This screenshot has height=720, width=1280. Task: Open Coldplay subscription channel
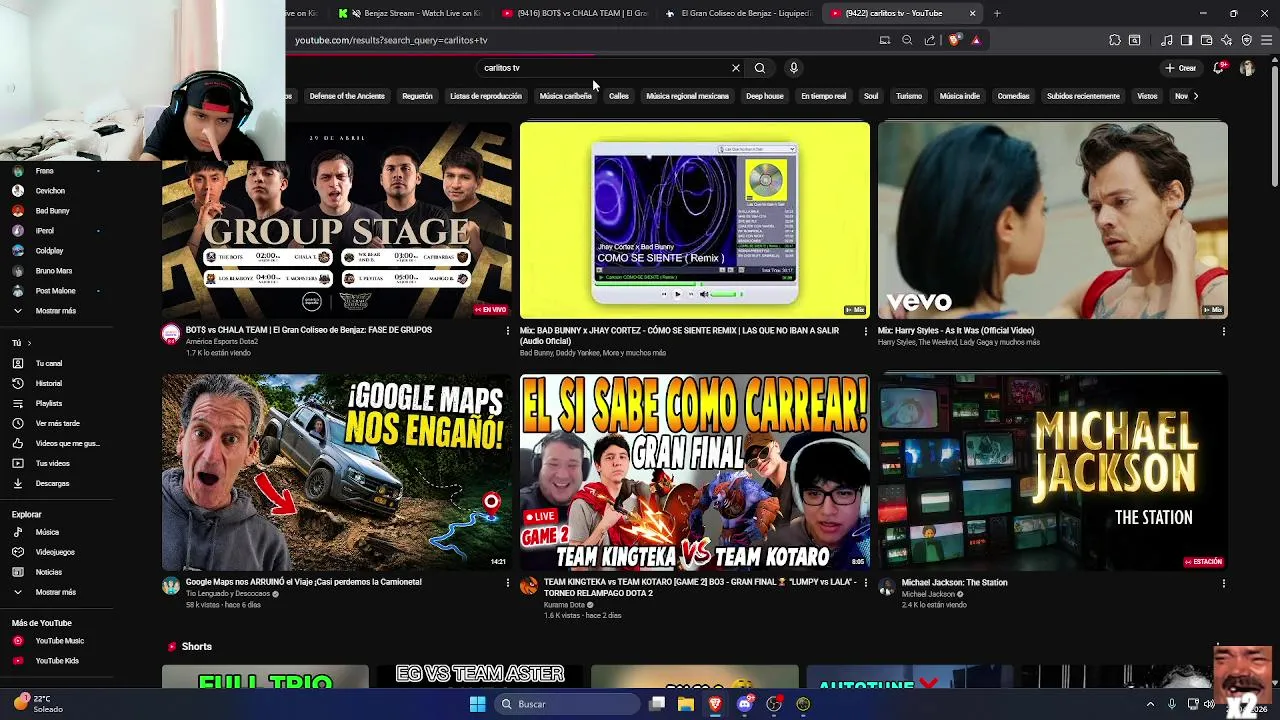point(49,251)
